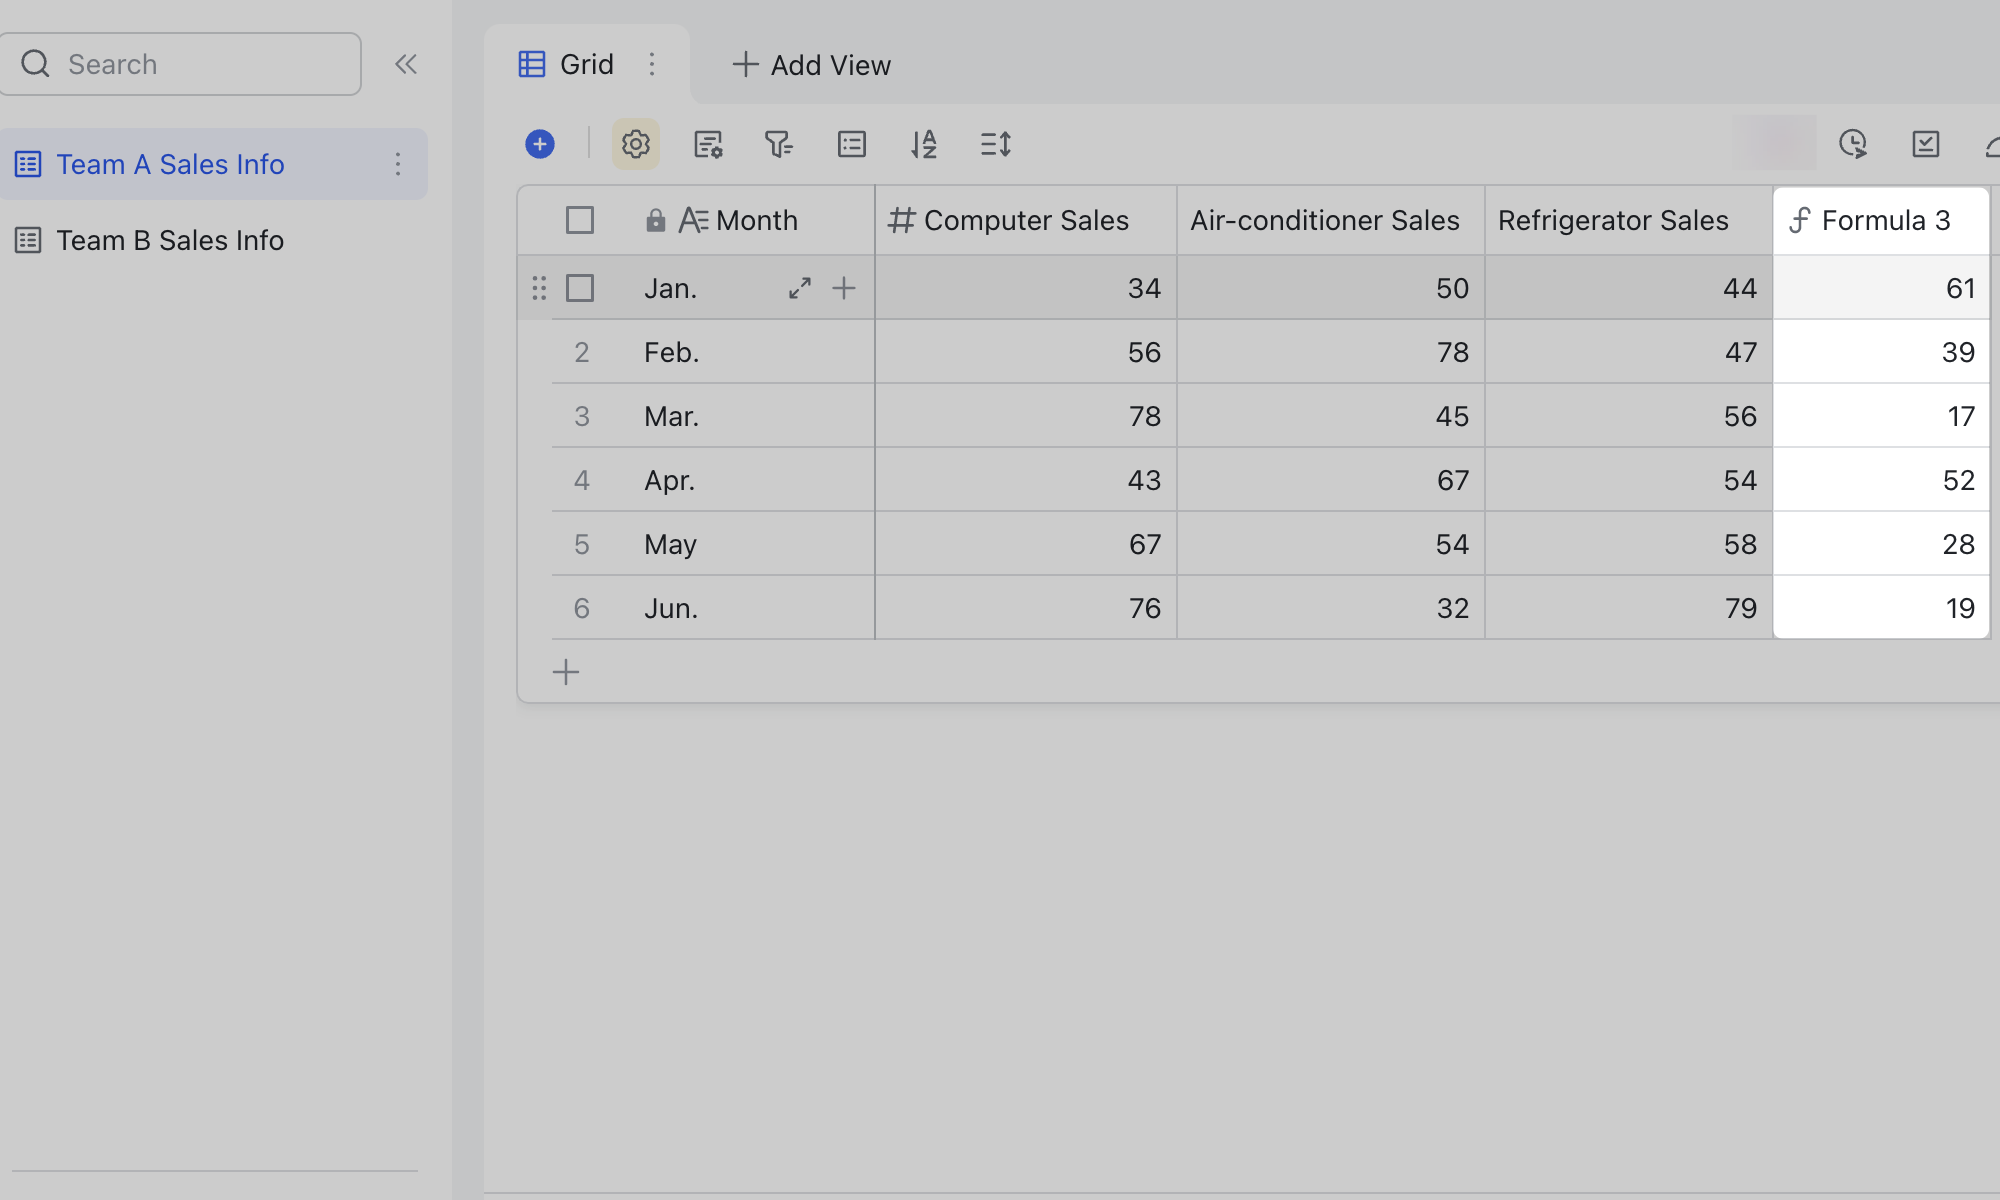The height and width of the screenshot is (1200, 2000).
Task: Select Team A Sales Info table
Action: [x=214, y=164]
